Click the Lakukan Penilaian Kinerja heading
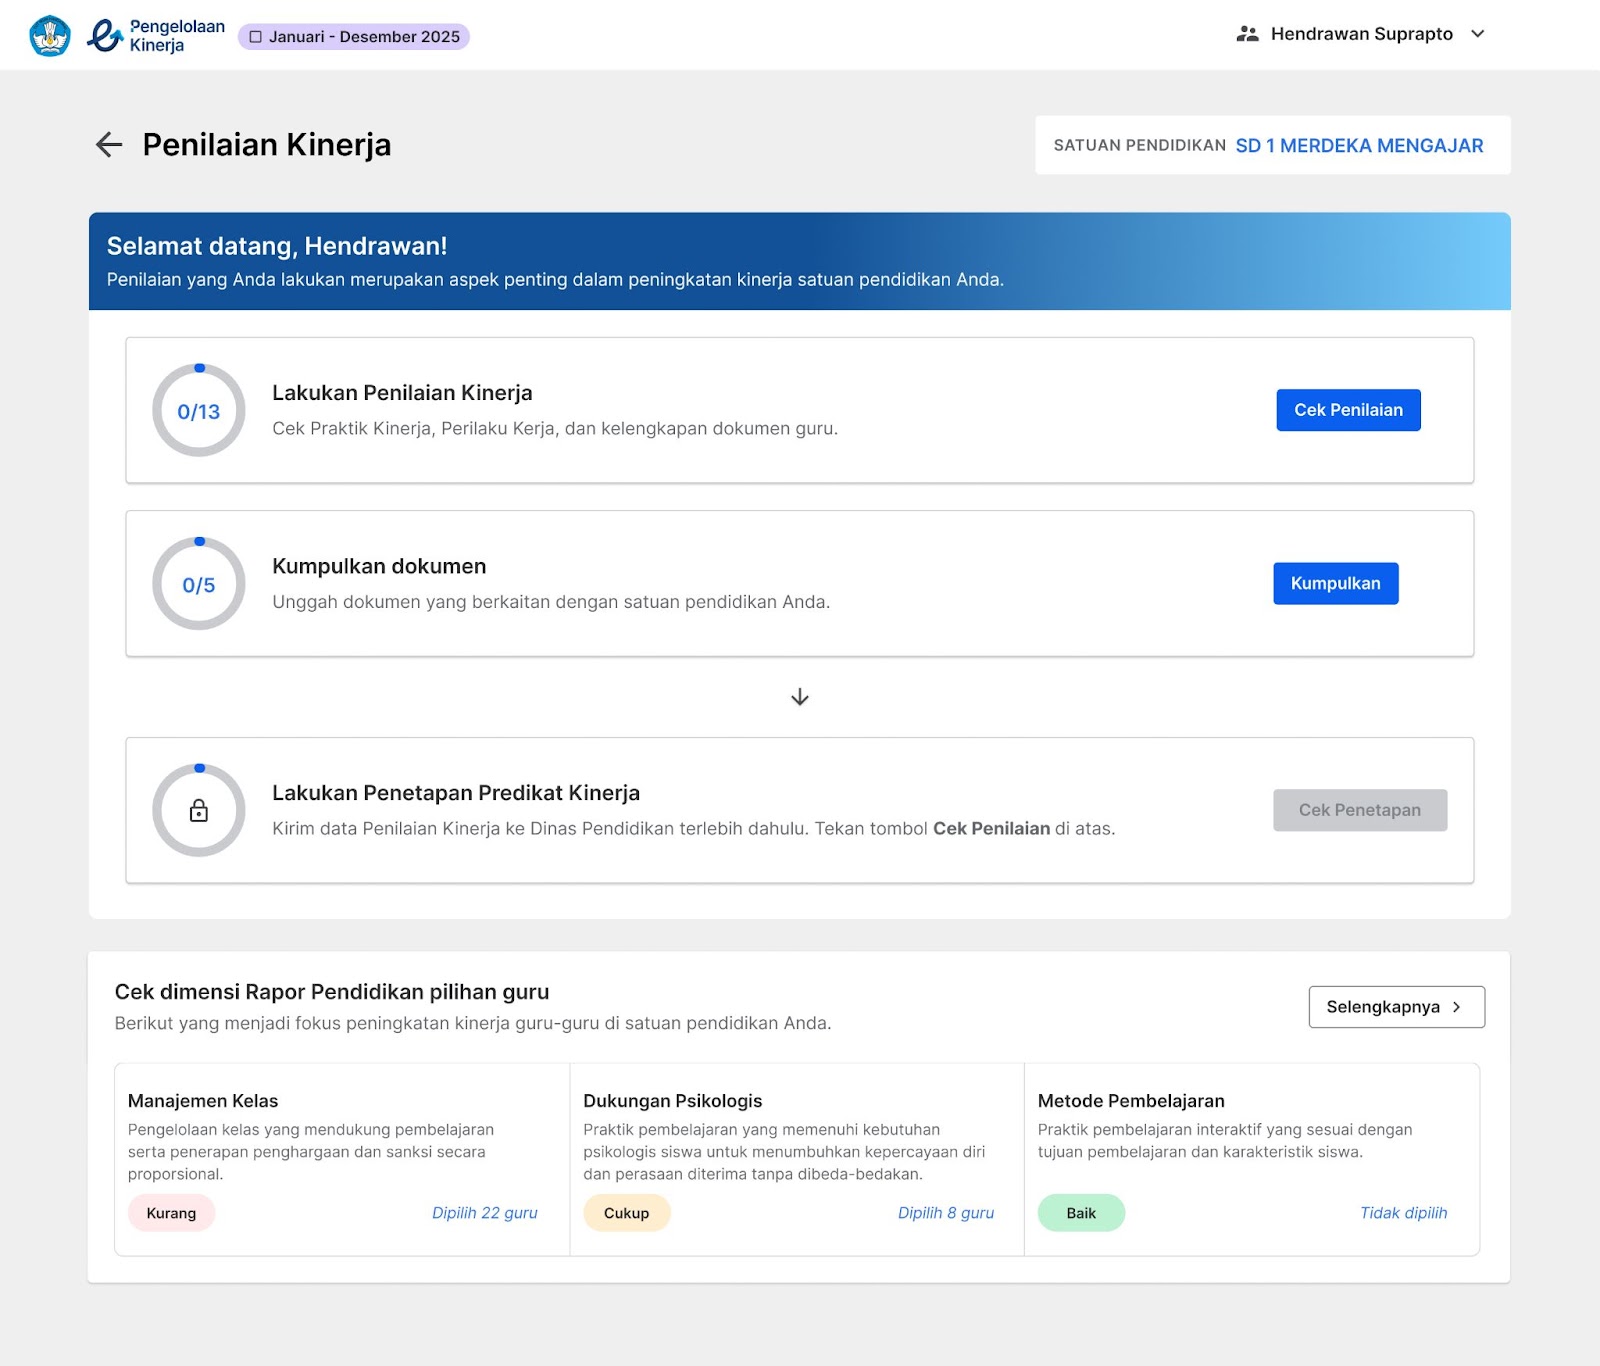The height and width of the screenshot is (1366, 1600). pyautogui.click(x=402, y=393)
